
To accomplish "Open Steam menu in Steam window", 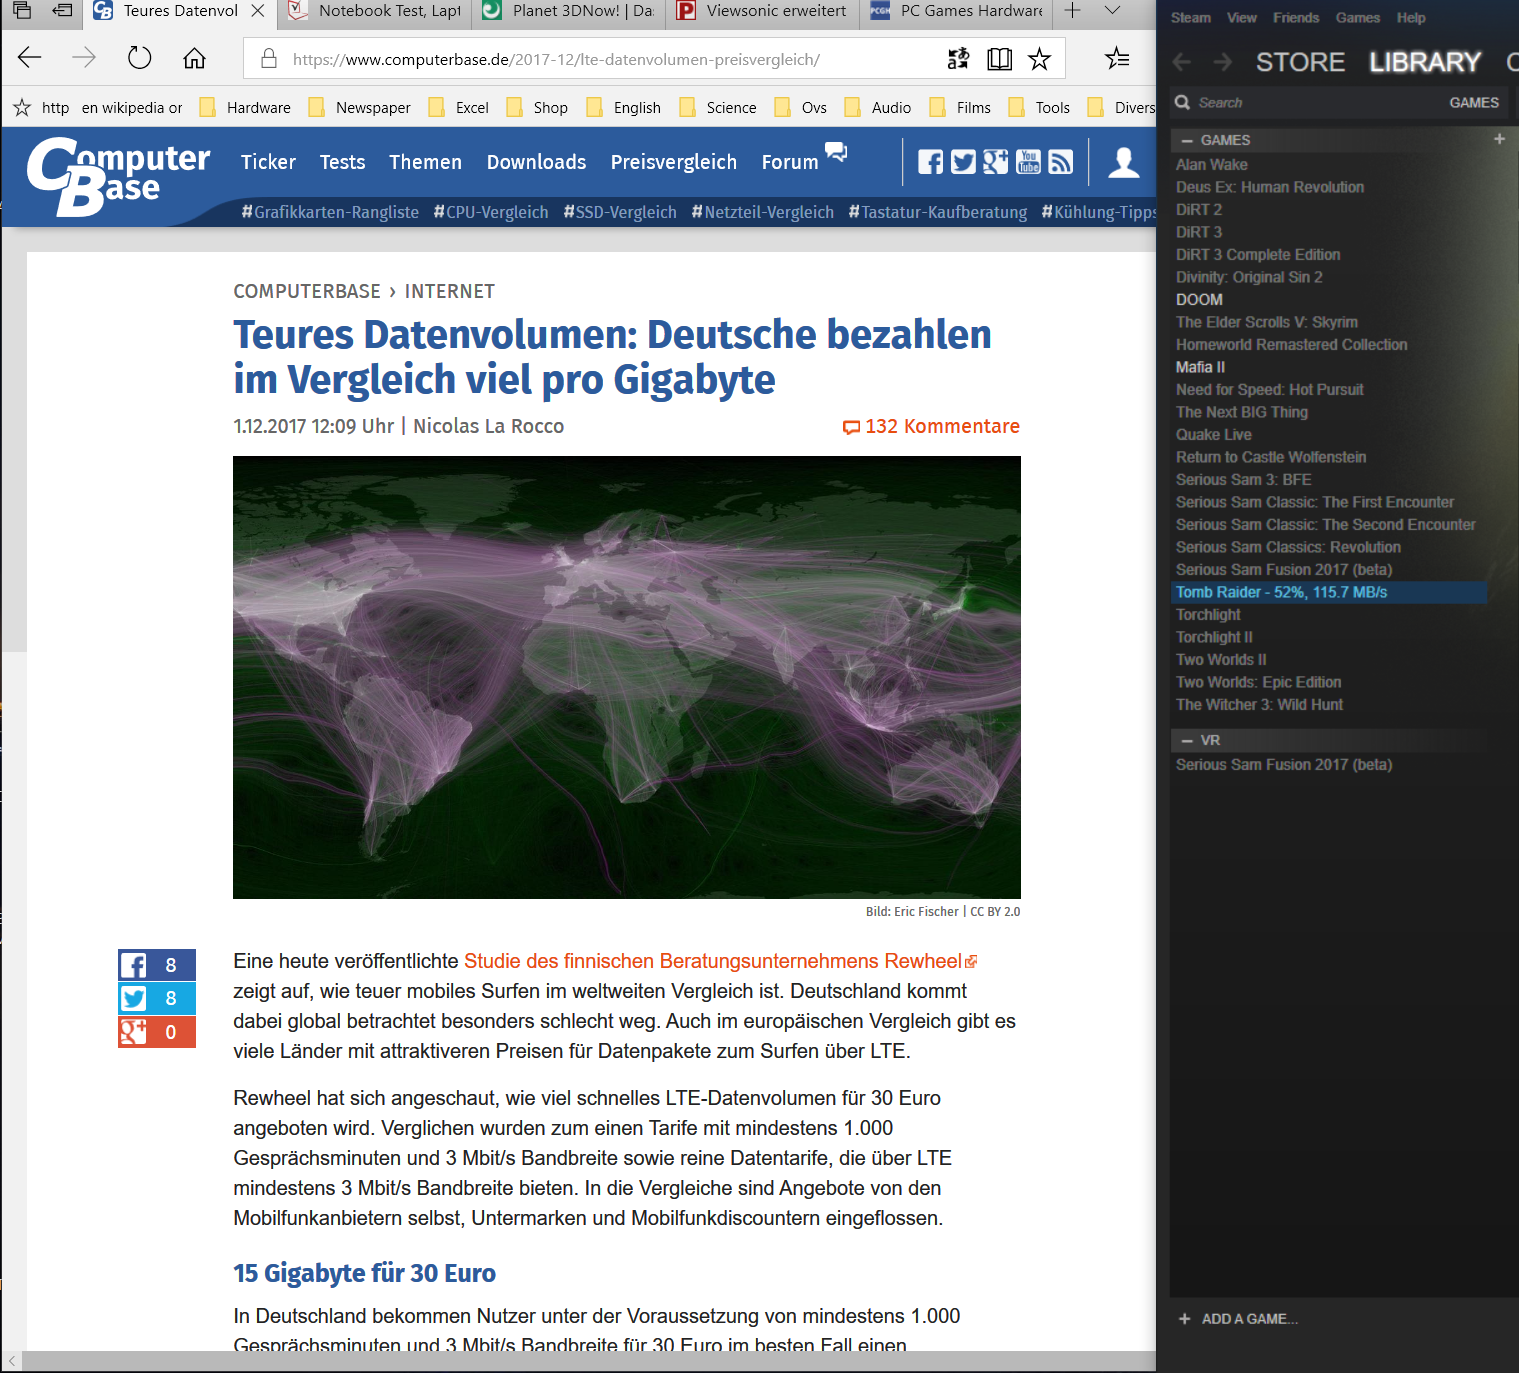I will [x=1190, y=18].
